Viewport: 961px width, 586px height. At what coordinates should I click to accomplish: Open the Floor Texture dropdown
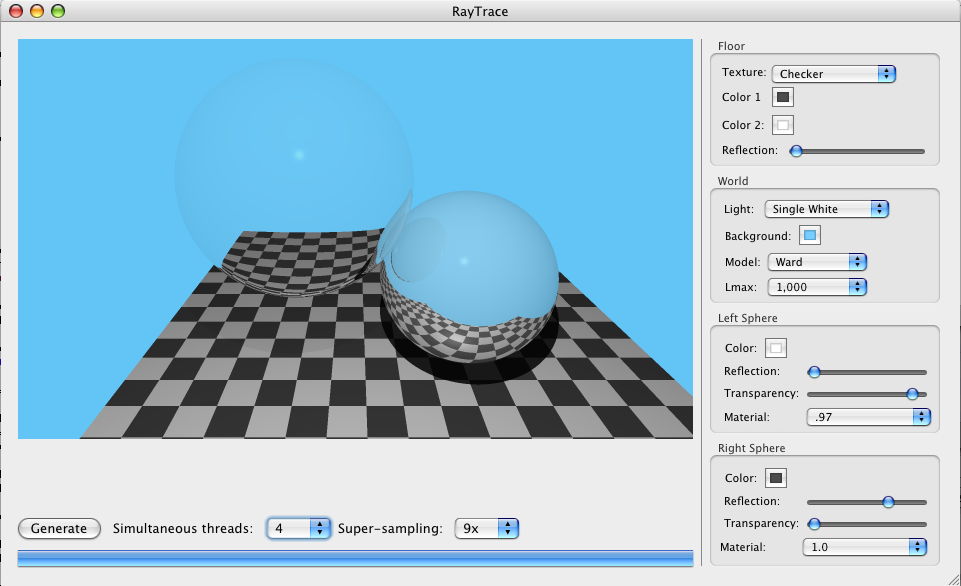[x=833, y=73]
